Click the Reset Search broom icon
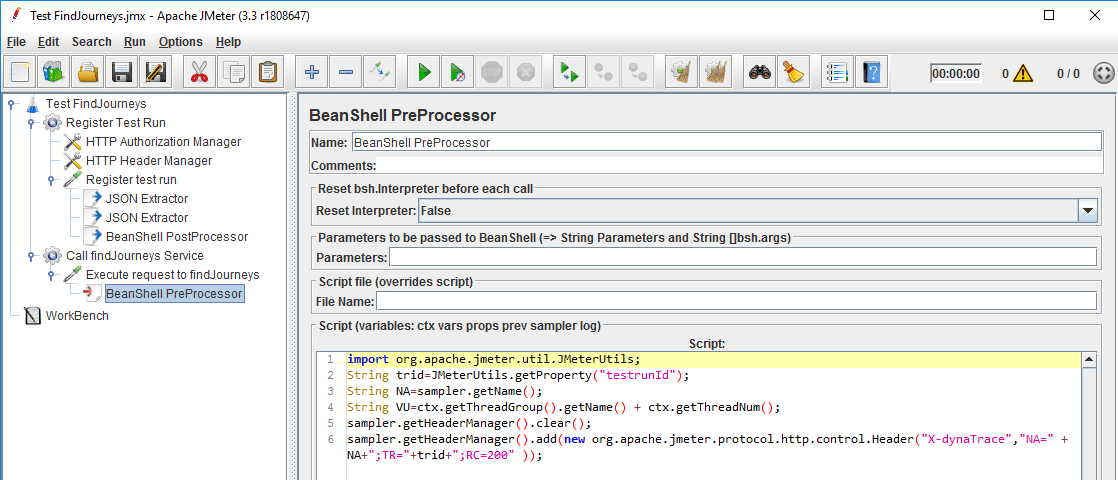The image size is (1118, 480). (x=793, y=72)
